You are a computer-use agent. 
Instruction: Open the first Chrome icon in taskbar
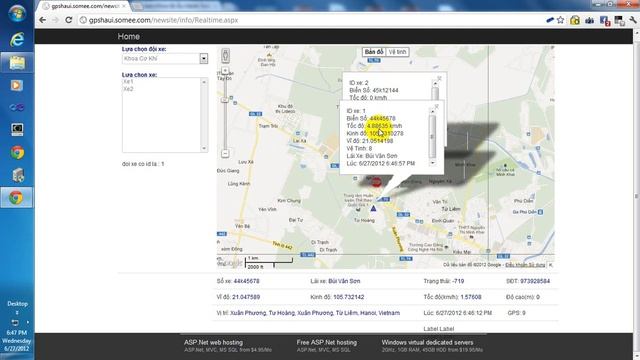pyautogui.click(x=17, y=153)
